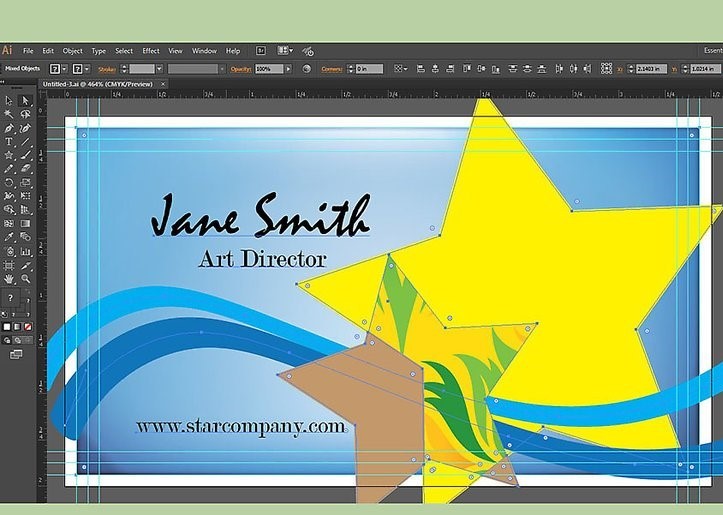Select the Magic Wand tool
Image resolution: width=723 pixels, height=515 pixels.
coord(9,114)
